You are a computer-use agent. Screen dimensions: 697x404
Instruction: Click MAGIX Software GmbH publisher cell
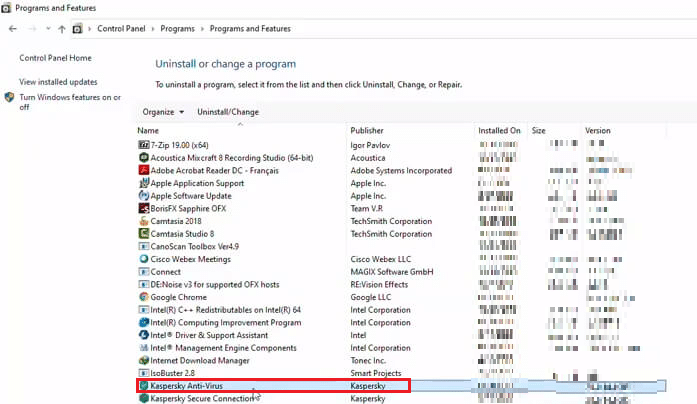click(392, 272)
